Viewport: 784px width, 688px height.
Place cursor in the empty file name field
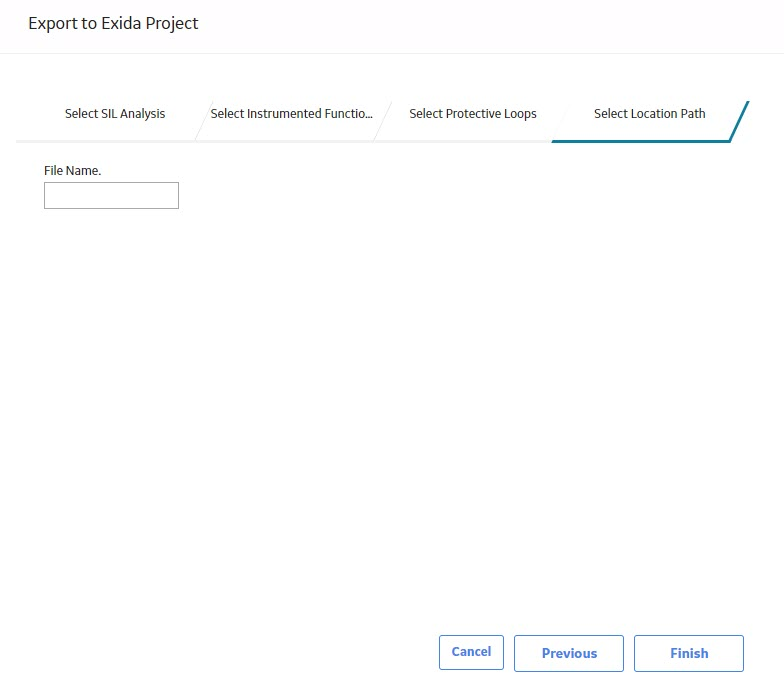coord(111,196)
